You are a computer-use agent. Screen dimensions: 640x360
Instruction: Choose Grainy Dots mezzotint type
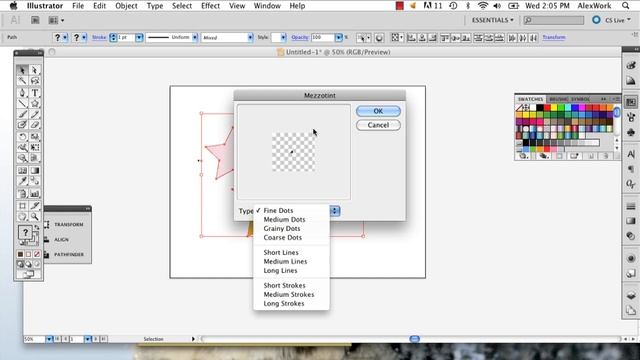(x=282, y=229)
